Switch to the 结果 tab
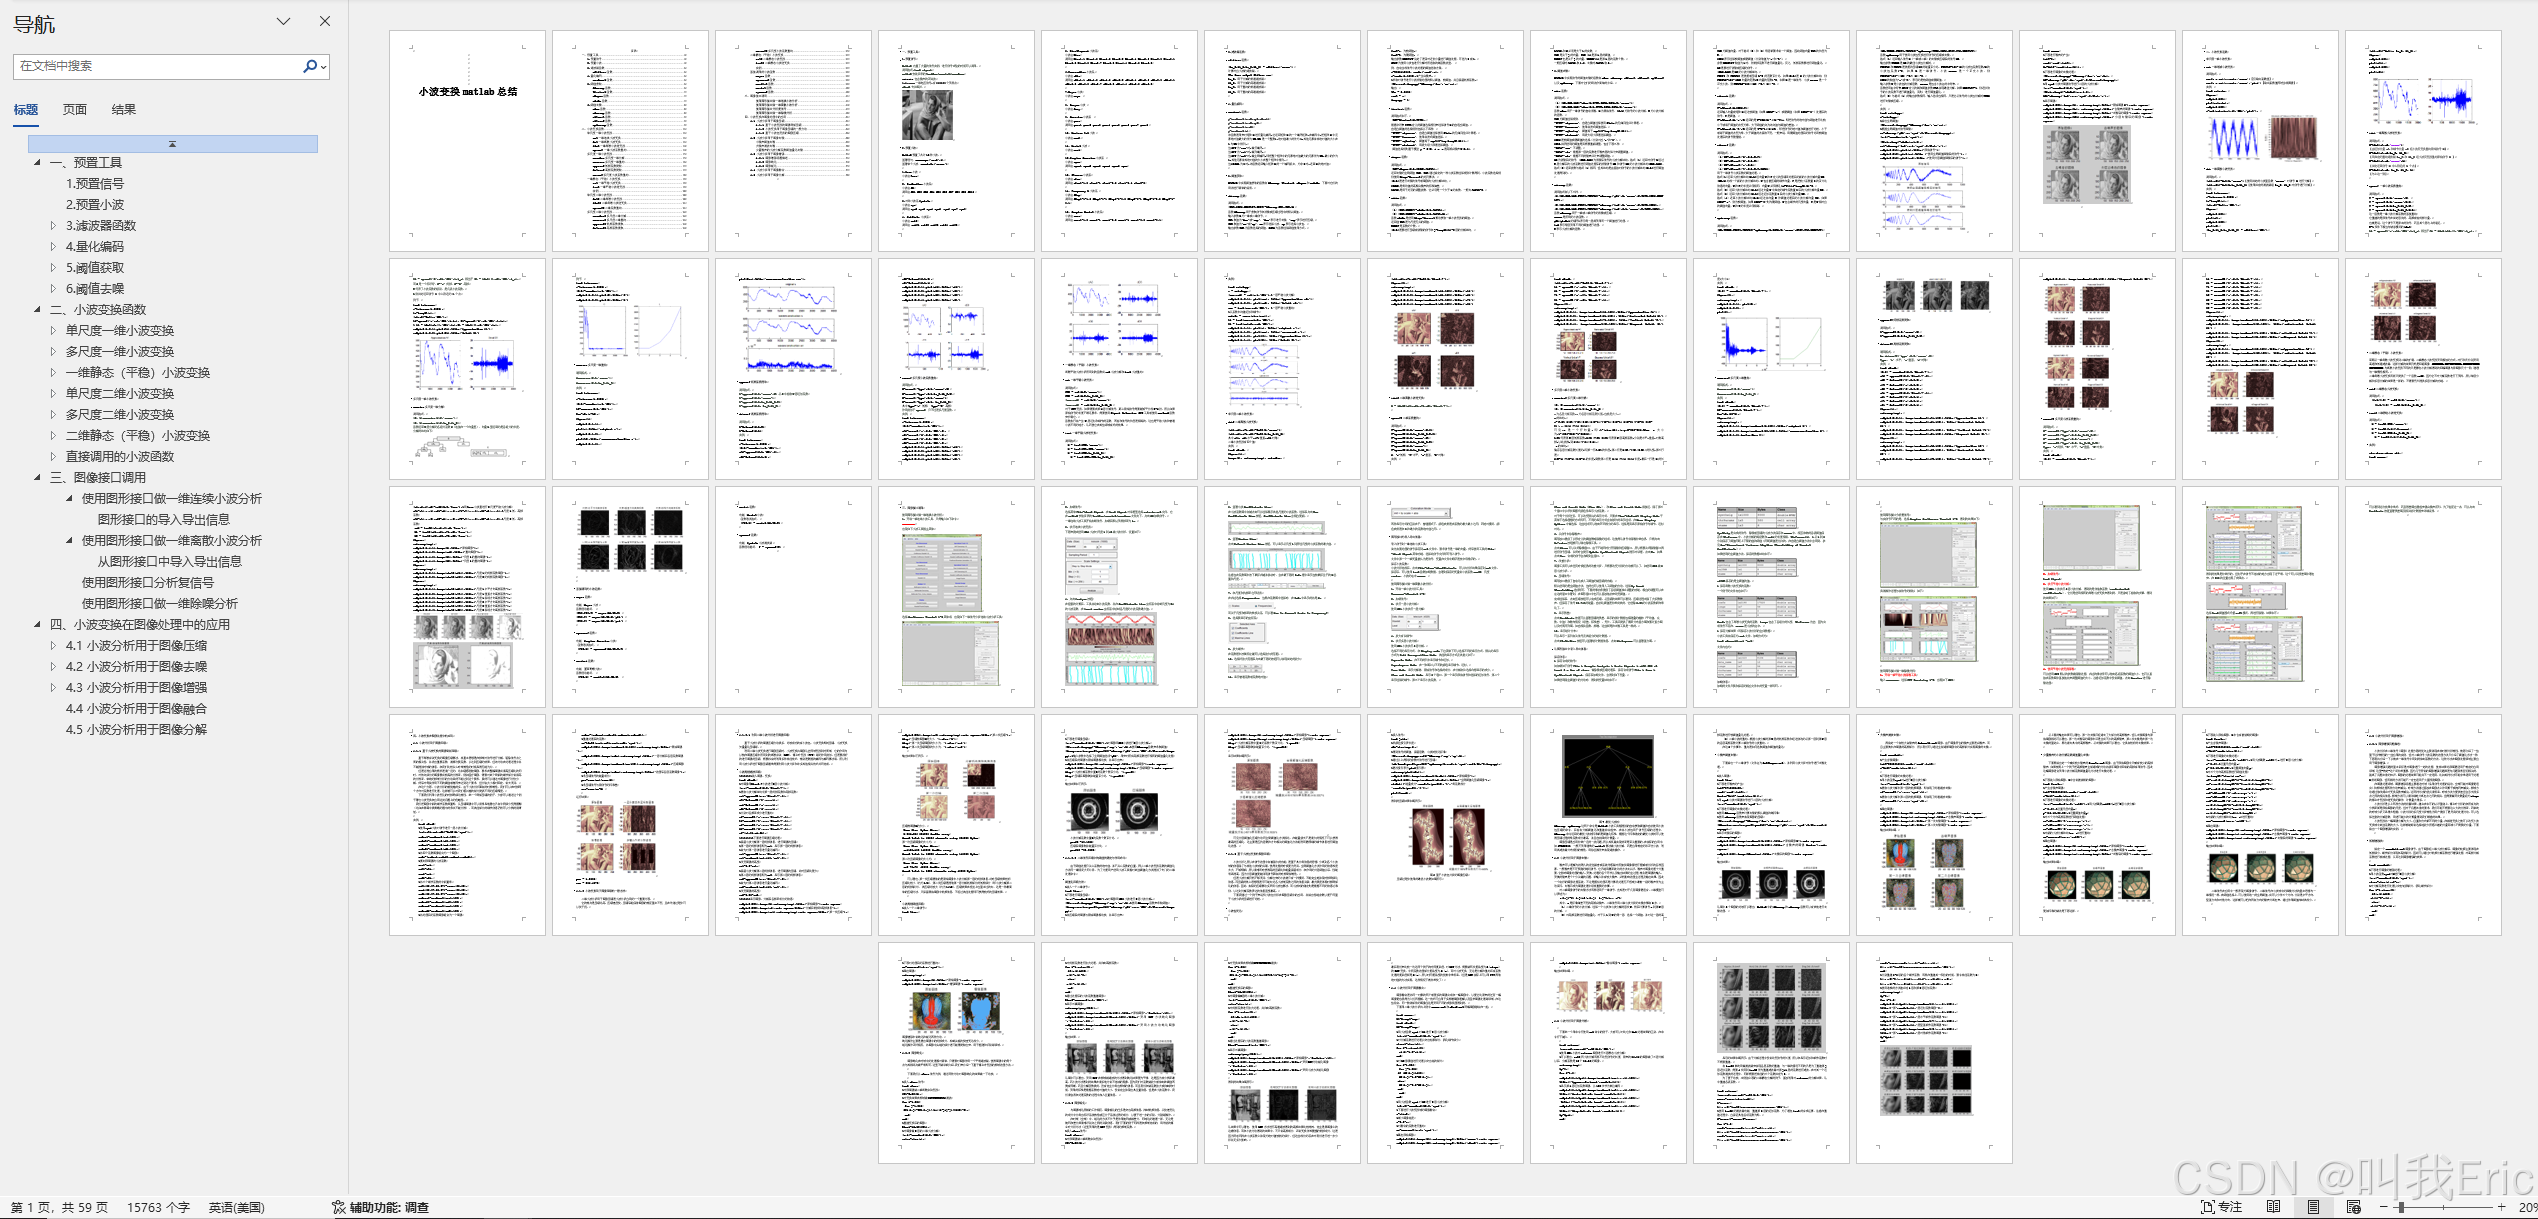The width and height of the screenshot is (2538, 1219). (123, 110)
